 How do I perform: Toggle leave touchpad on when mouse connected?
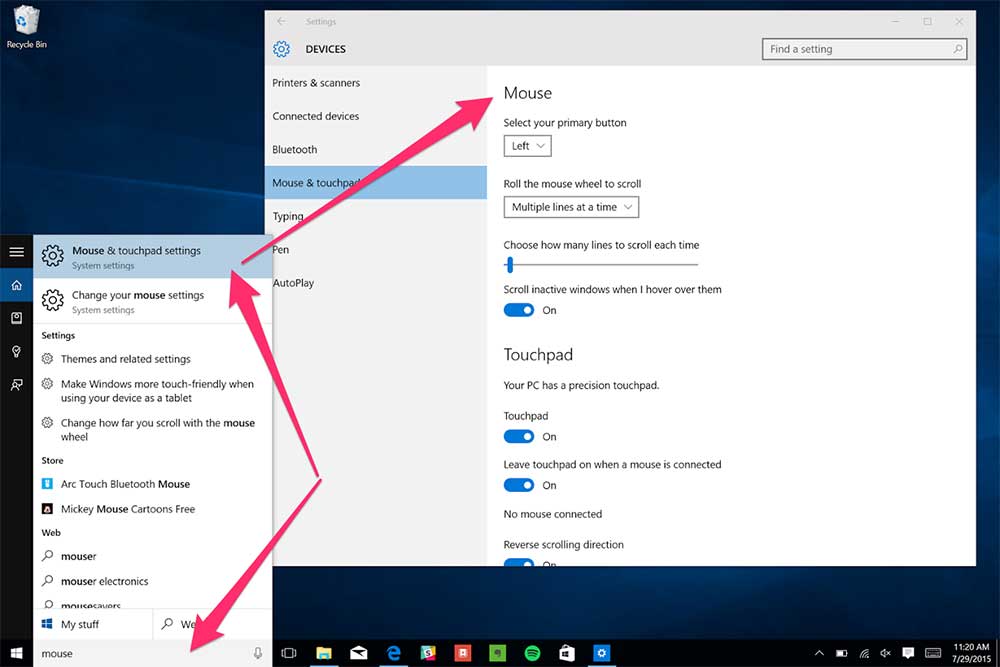click(x=519, y=485)
